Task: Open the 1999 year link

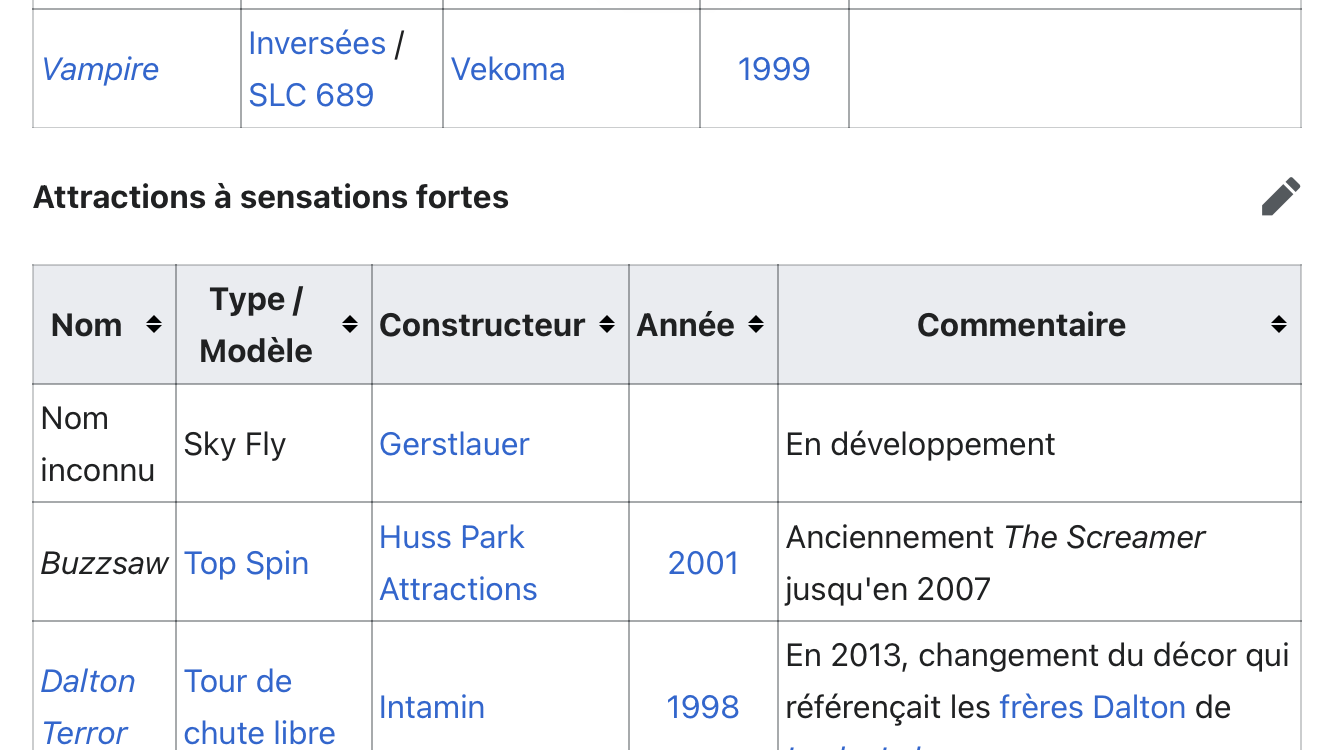Action: [x=773, y=70]
